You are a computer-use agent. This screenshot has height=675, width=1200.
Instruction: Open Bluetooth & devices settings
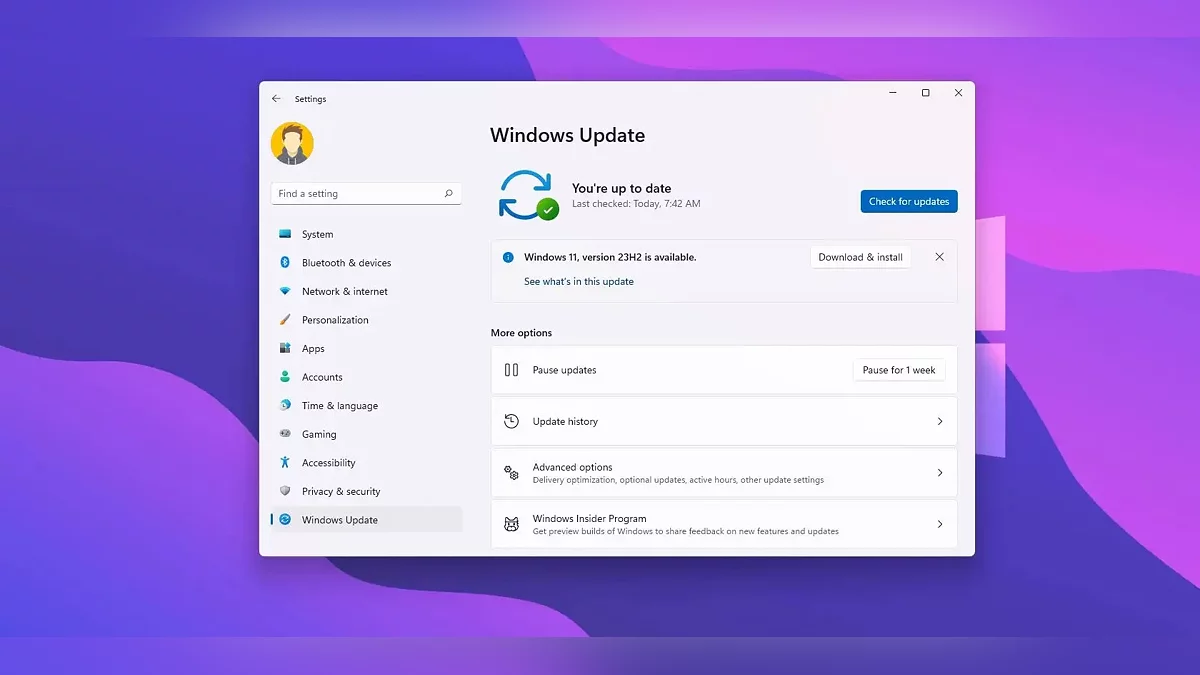[x=366, y=263]
